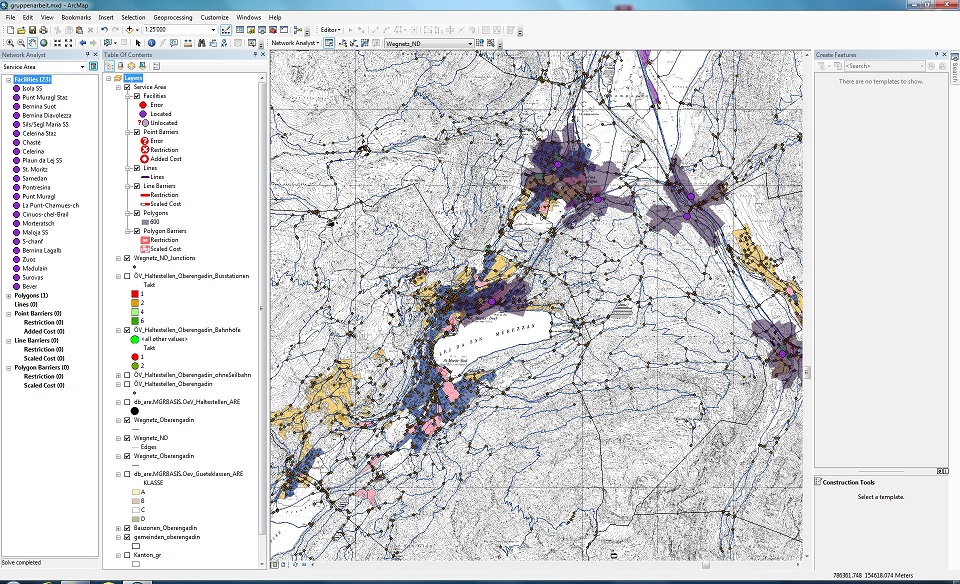Click the Save document icon
960x584 pixels.
[32, 30]
